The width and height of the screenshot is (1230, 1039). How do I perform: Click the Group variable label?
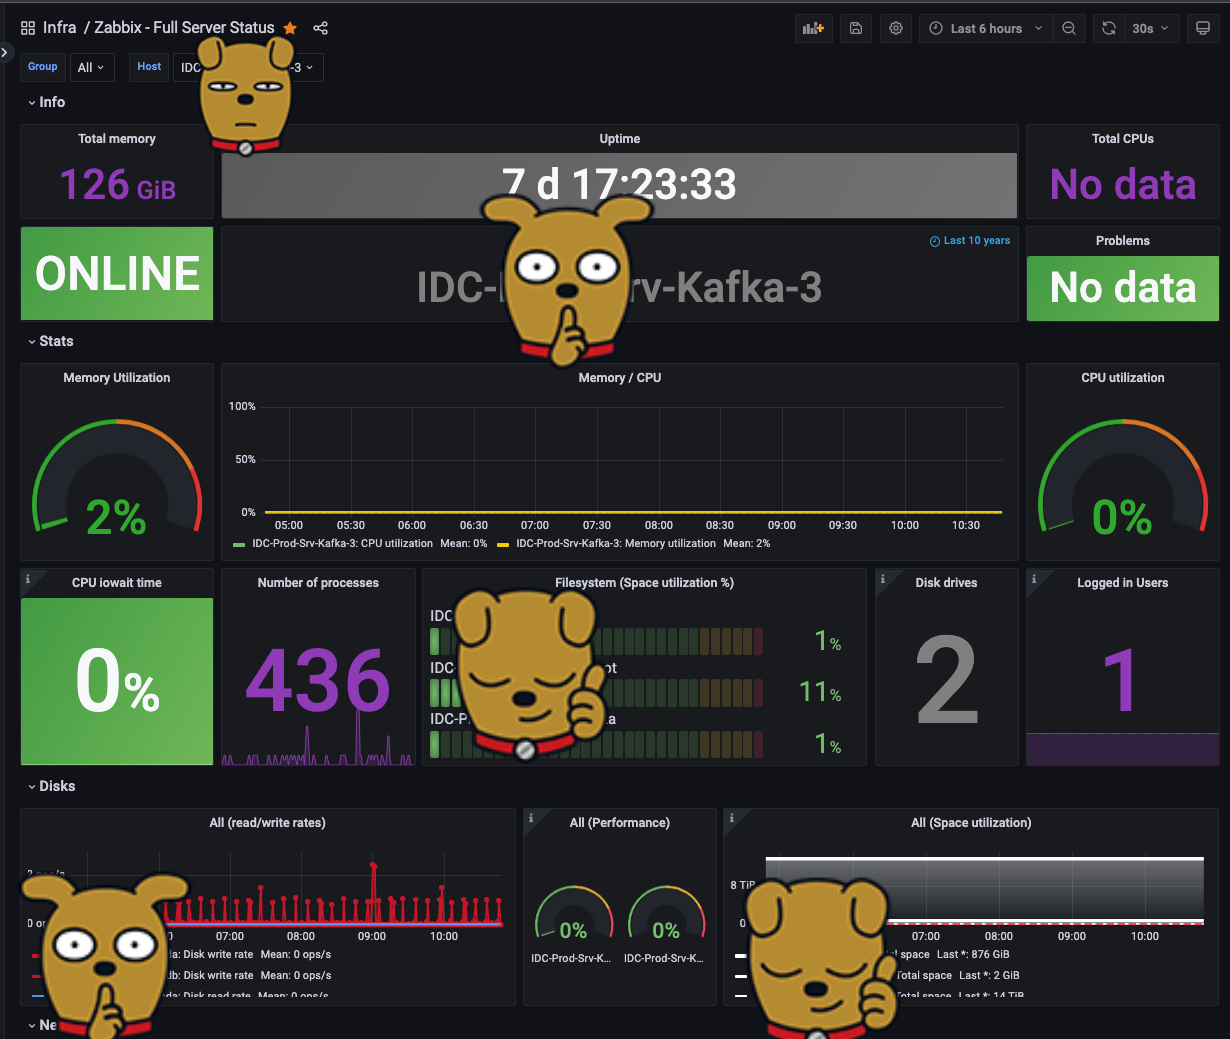(x=43, y=67)
